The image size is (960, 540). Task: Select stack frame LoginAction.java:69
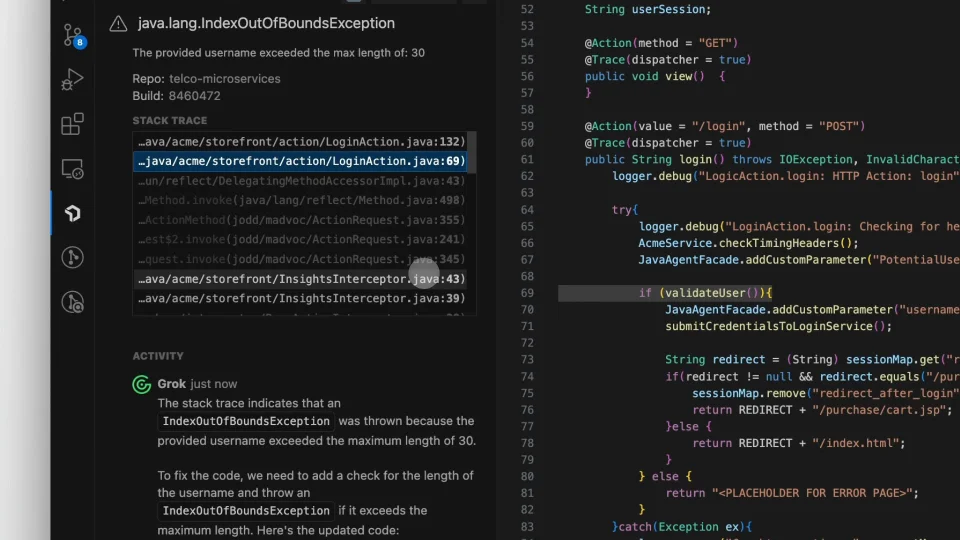pos(300,161)
